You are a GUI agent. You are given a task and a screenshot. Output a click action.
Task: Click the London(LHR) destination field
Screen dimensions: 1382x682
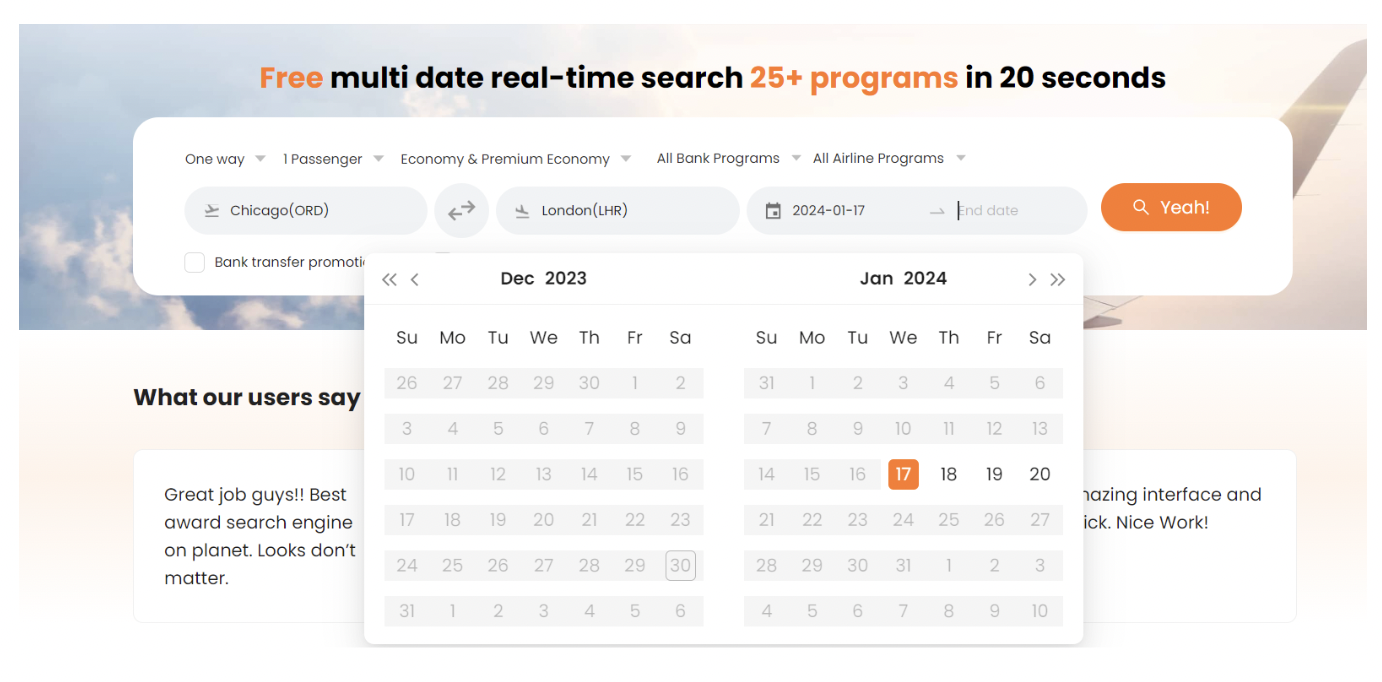[618, 211]
